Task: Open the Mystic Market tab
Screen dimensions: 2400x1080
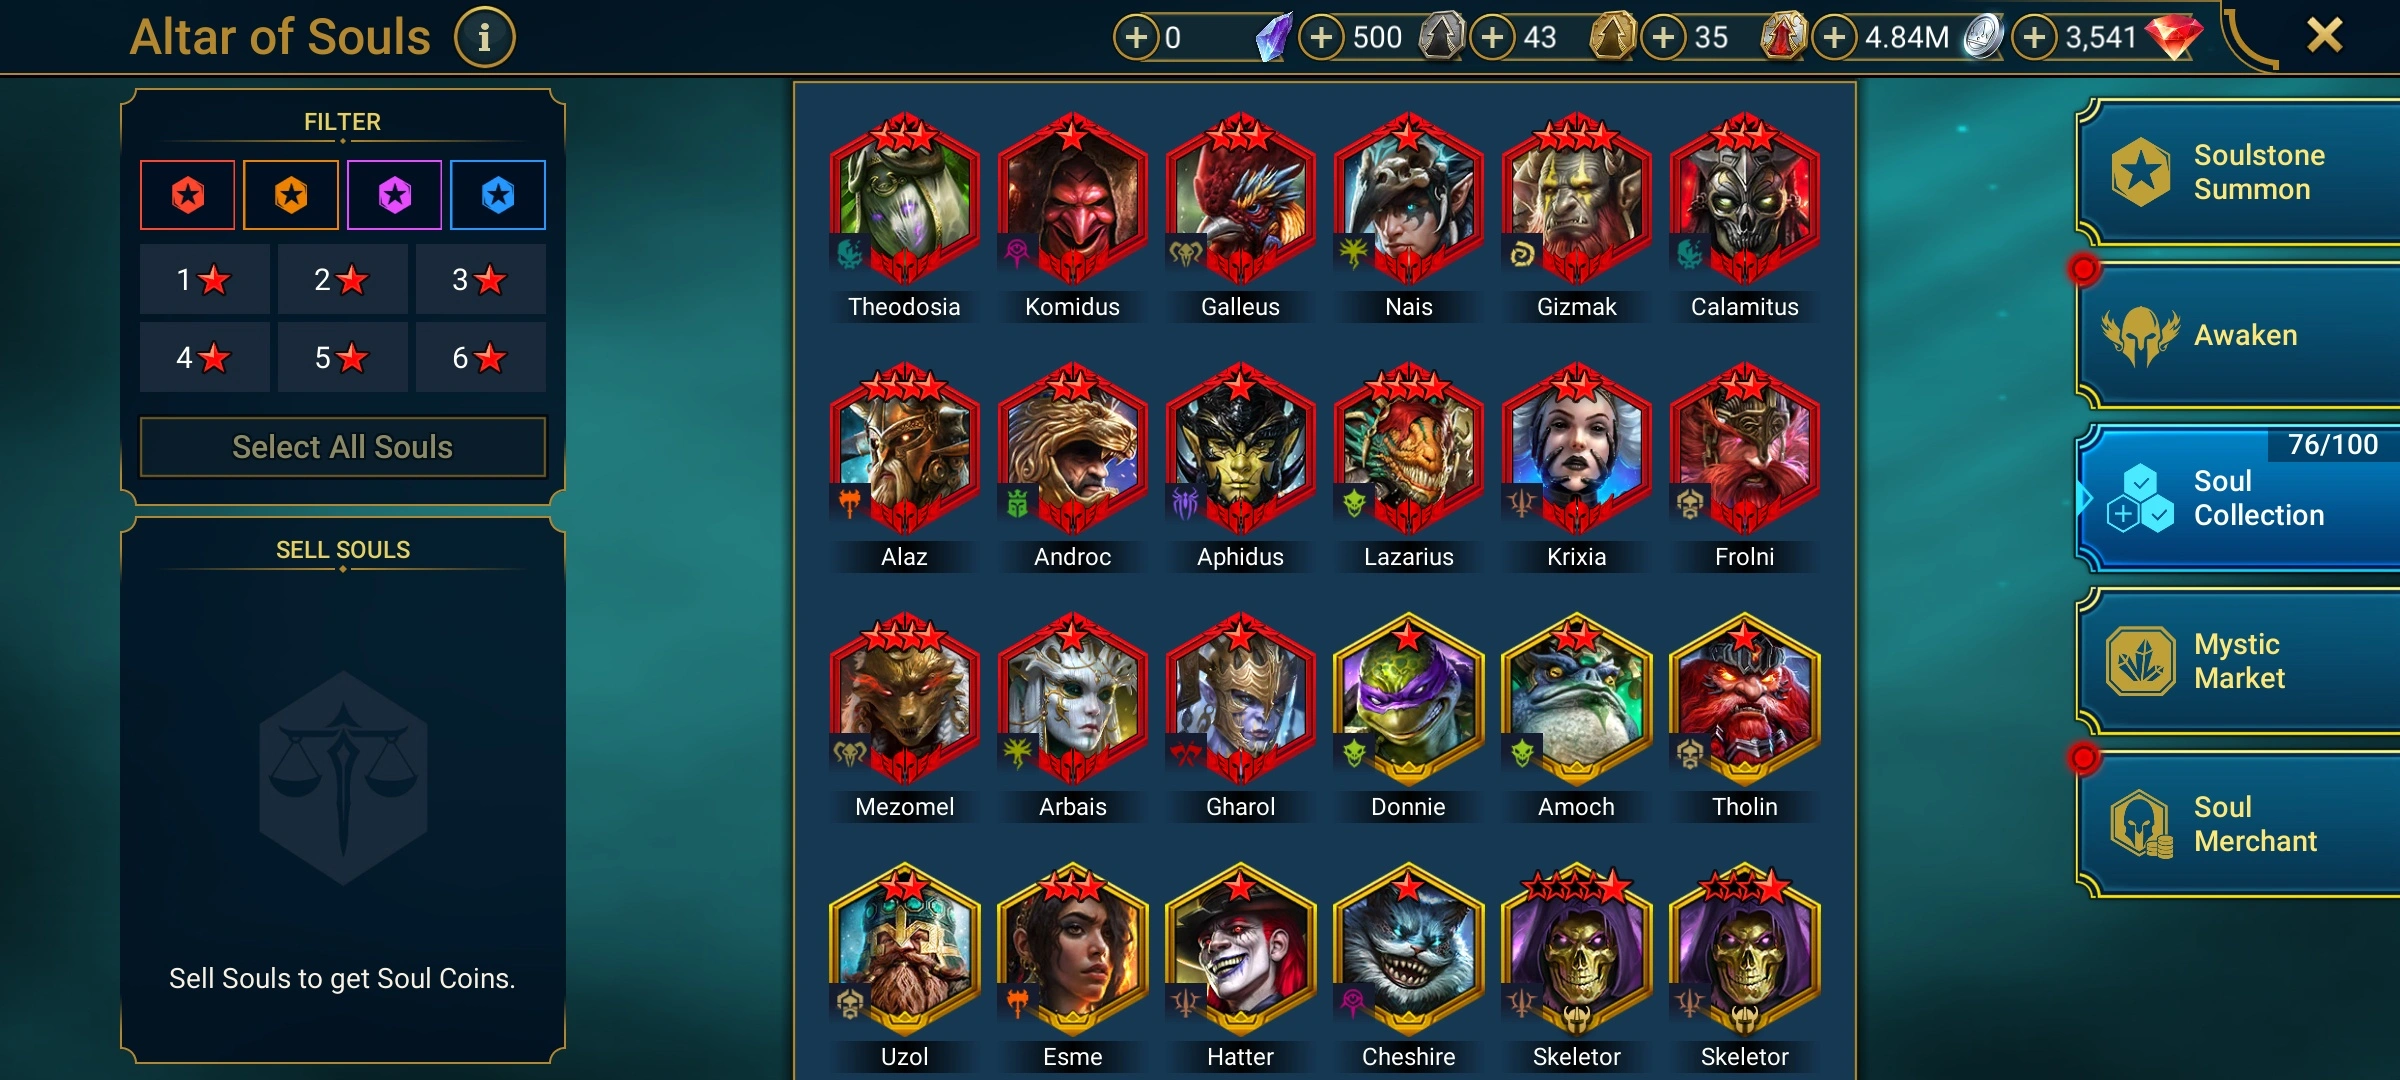Action: point(2240,661)
